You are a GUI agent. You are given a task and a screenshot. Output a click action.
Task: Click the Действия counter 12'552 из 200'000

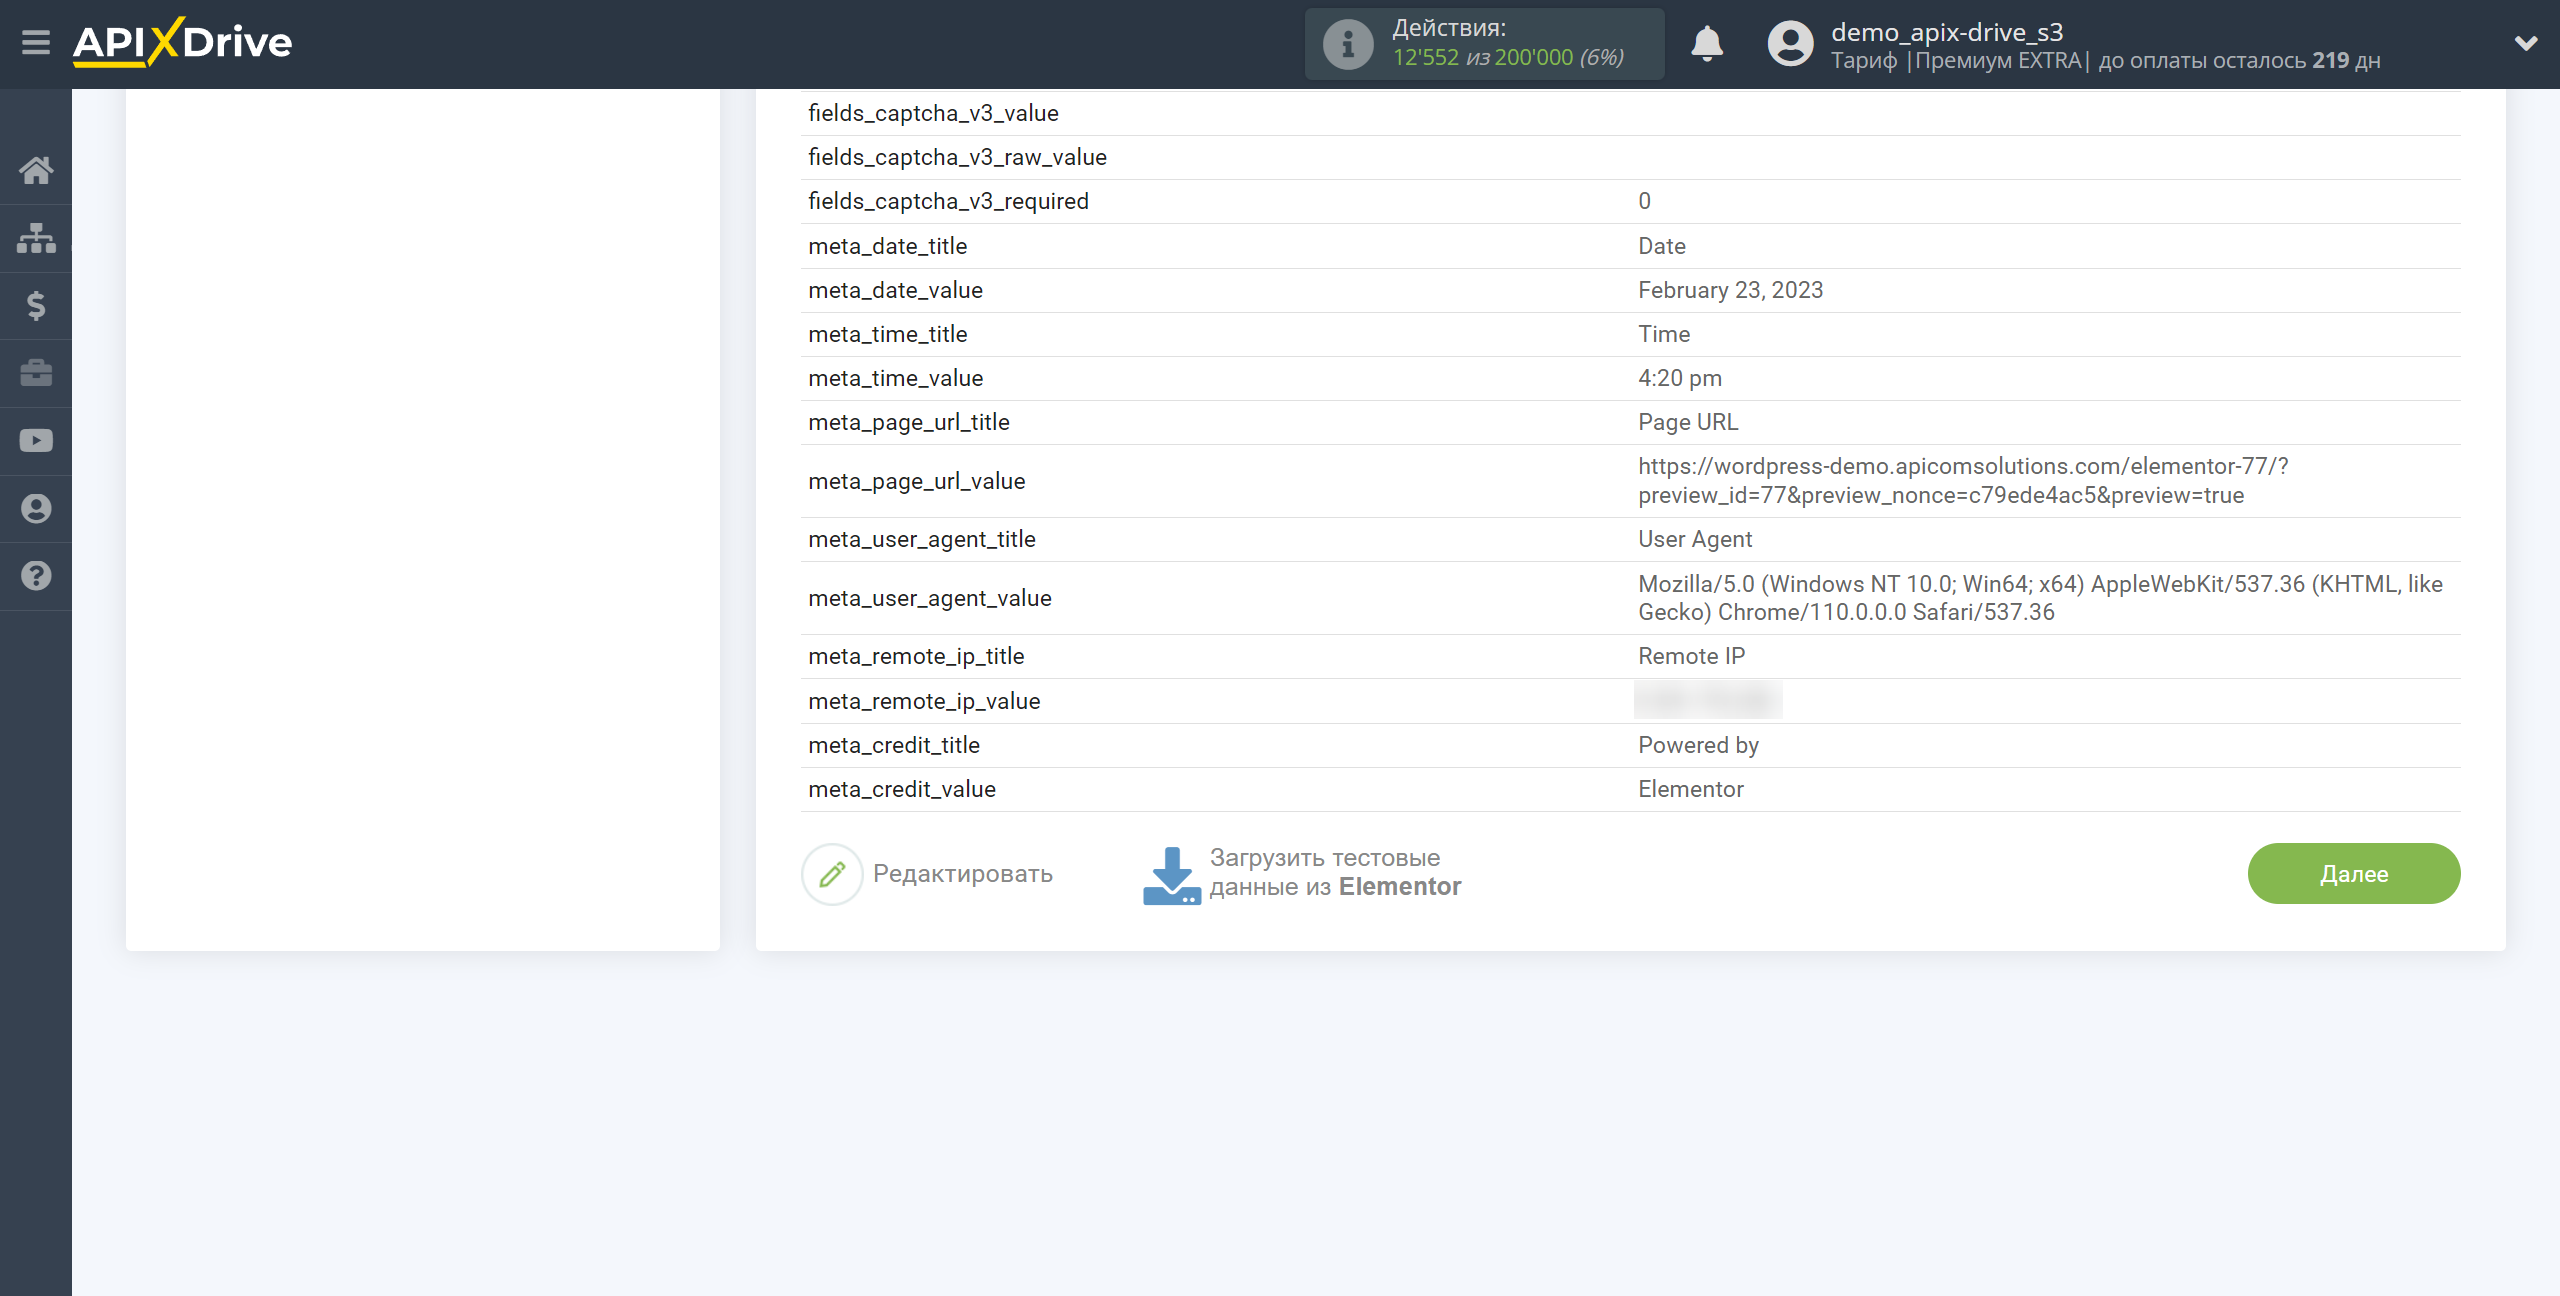[x=1508, y=58]
